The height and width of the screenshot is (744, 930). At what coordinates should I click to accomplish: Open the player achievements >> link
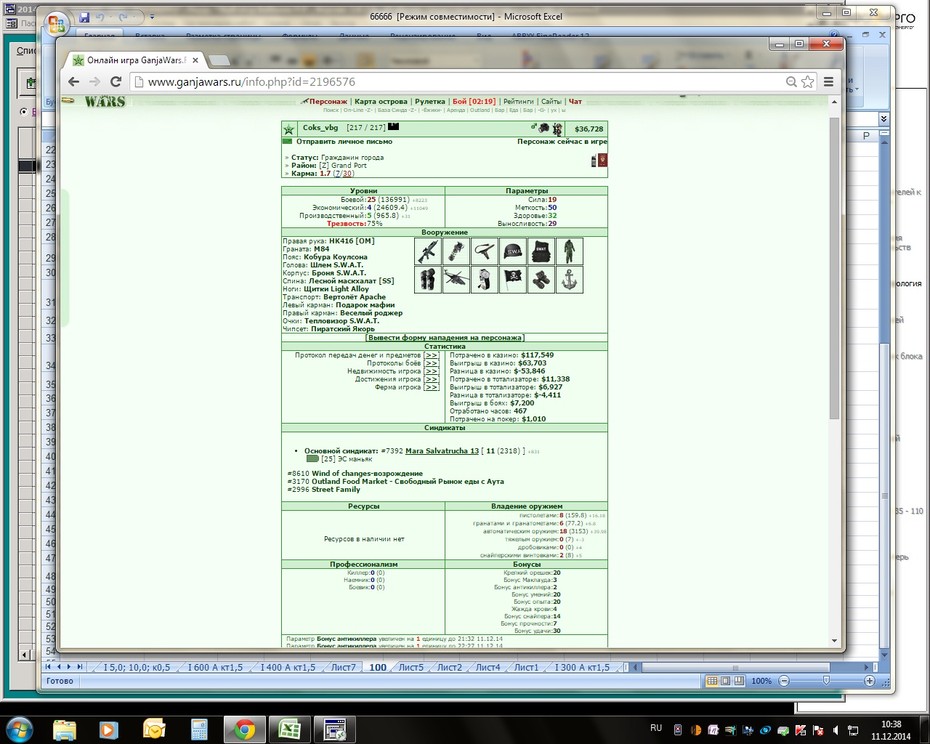pos(431,379)
